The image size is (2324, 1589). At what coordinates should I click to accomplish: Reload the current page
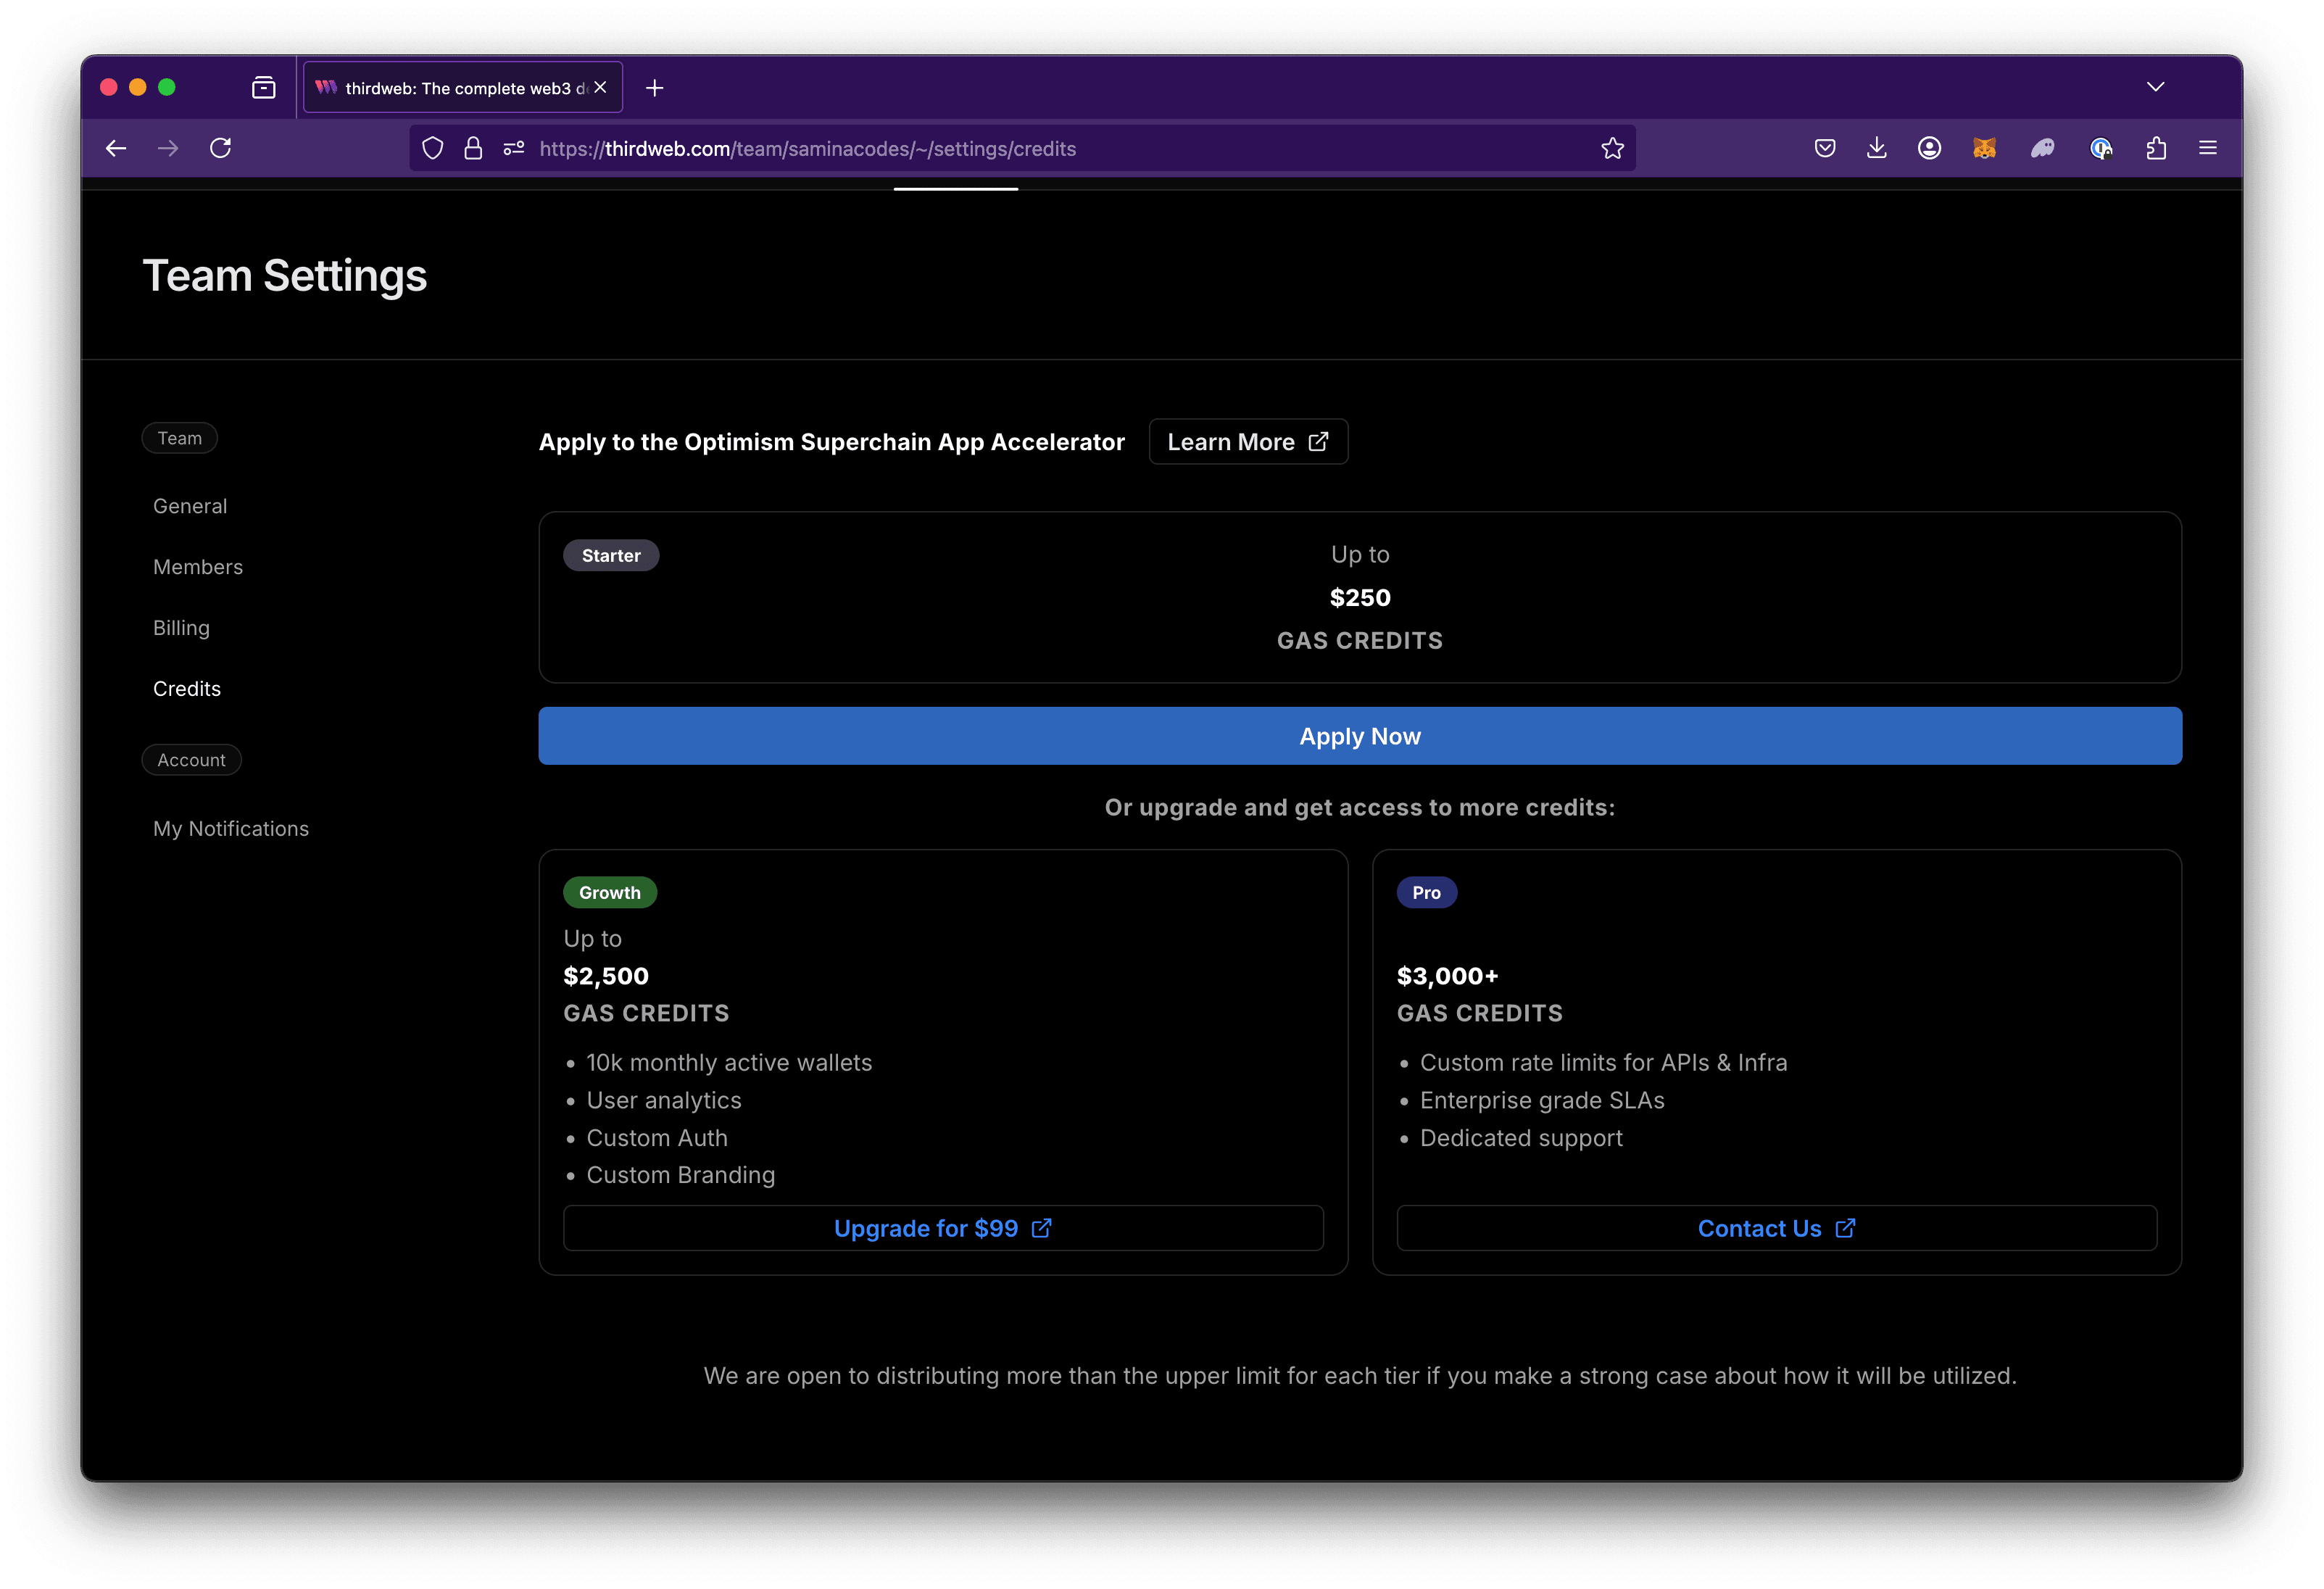coord(221,147)
